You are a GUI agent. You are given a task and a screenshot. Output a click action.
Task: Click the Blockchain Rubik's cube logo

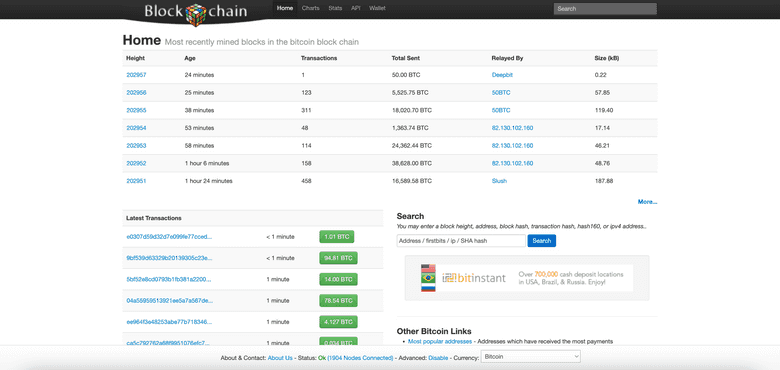point(196,14)
